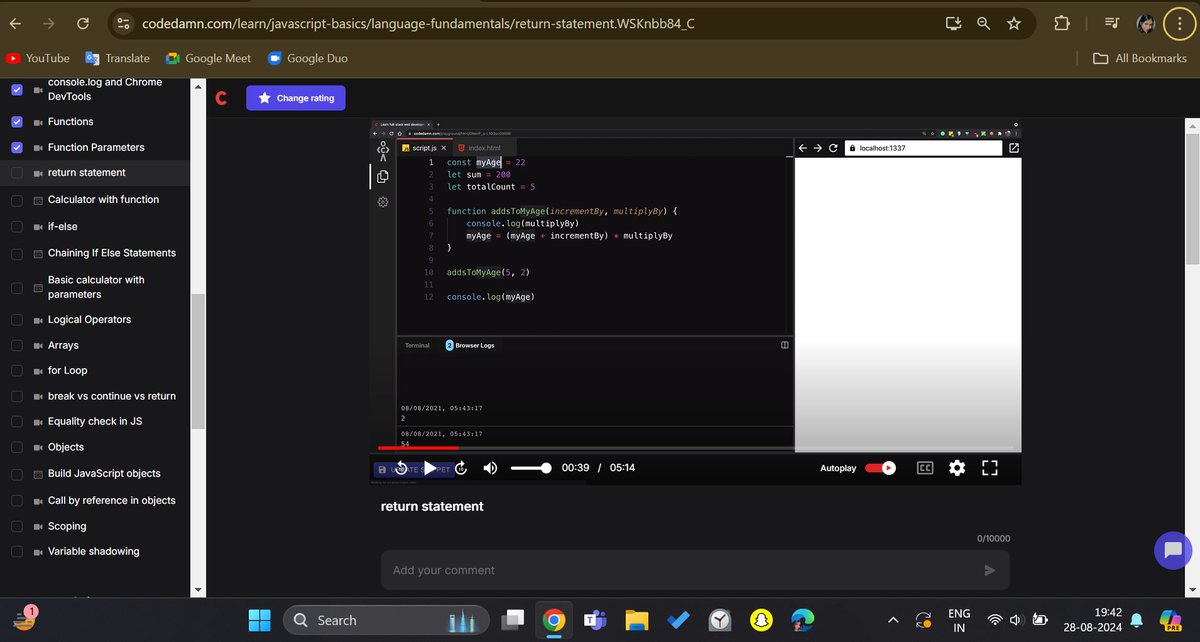Click the Add your comment field
The height and width of the screenshot is (642, 1200).
click(695, 570)
